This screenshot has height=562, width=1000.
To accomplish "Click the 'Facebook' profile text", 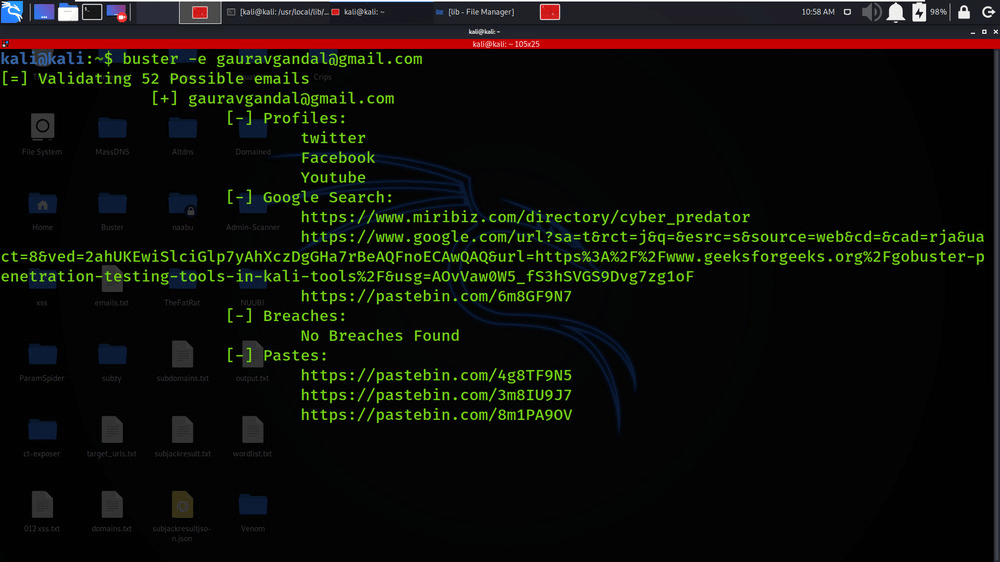I will pos(338,158).
